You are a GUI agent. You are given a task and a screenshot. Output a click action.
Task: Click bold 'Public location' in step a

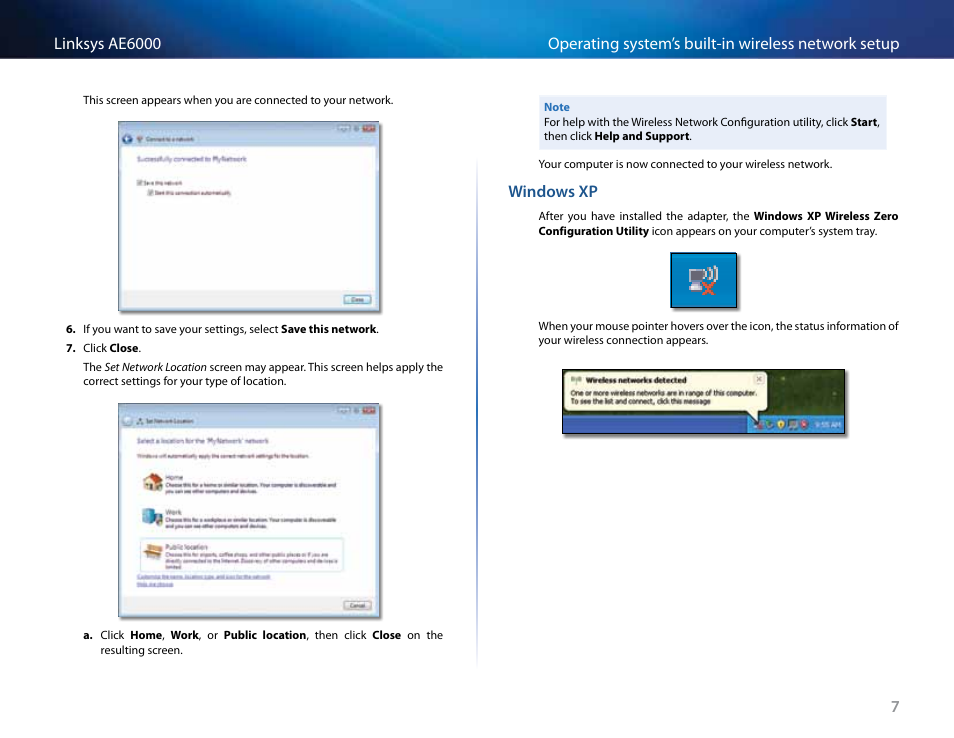[265, 635]
